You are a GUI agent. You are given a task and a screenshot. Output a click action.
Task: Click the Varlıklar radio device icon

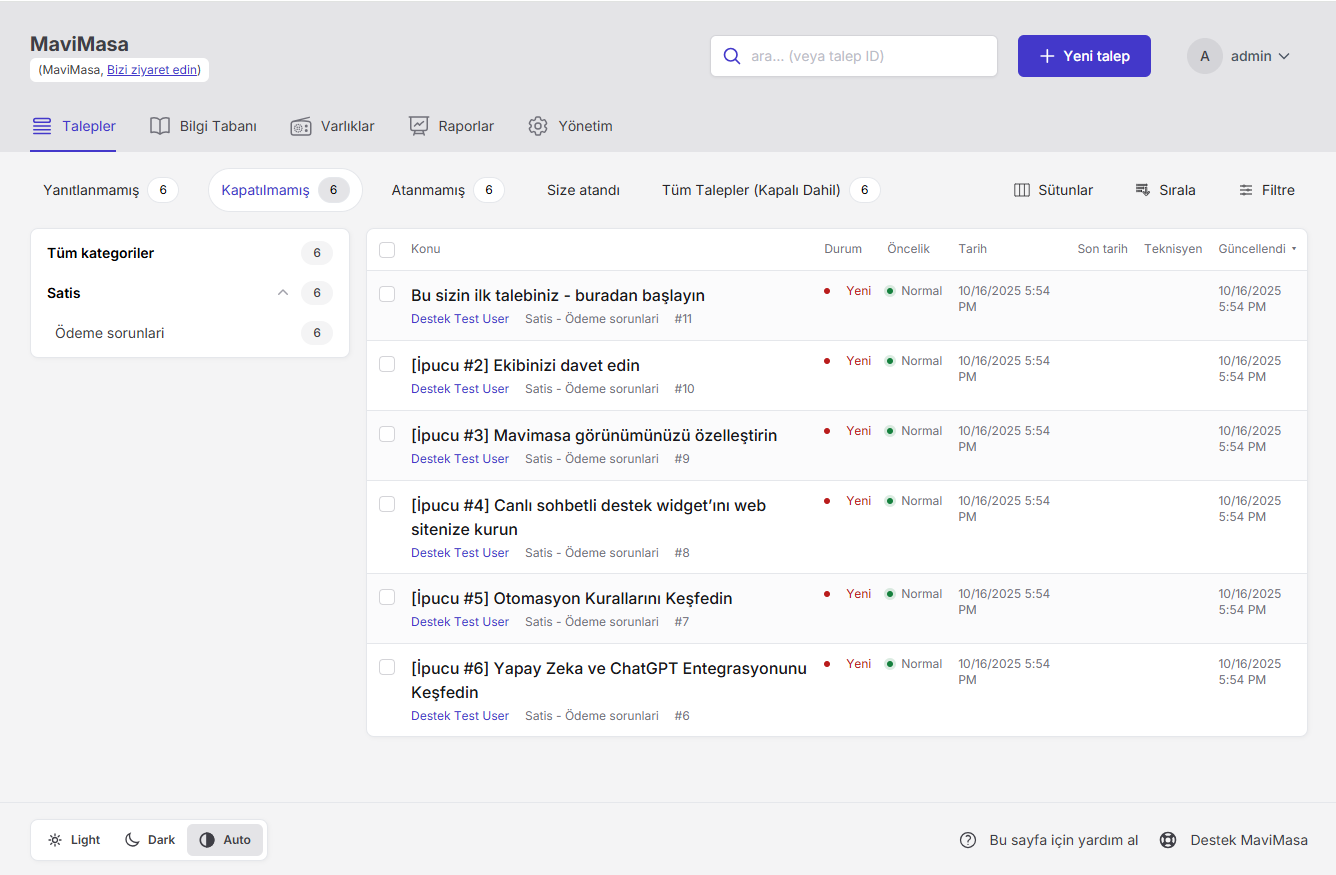click(301, 126)
